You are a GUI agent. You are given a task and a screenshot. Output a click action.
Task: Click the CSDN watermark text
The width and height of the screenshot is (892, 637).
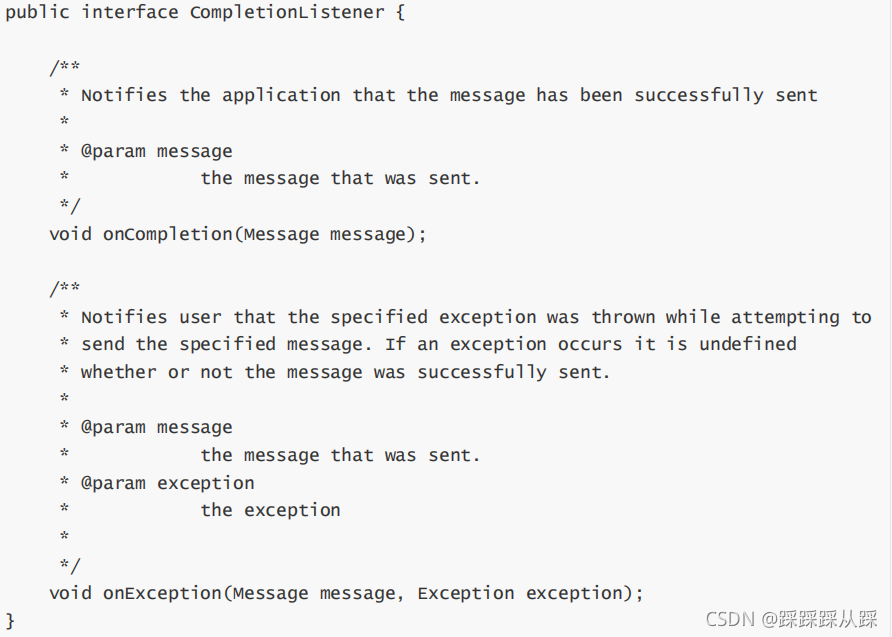[791, 619]
